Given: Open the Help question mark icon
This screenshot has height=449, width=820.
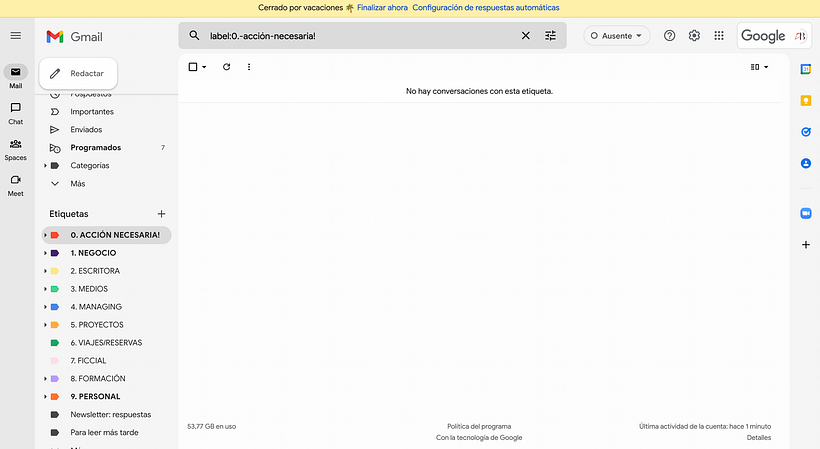Looking at the screenshot, I should [x=669, y=36].
